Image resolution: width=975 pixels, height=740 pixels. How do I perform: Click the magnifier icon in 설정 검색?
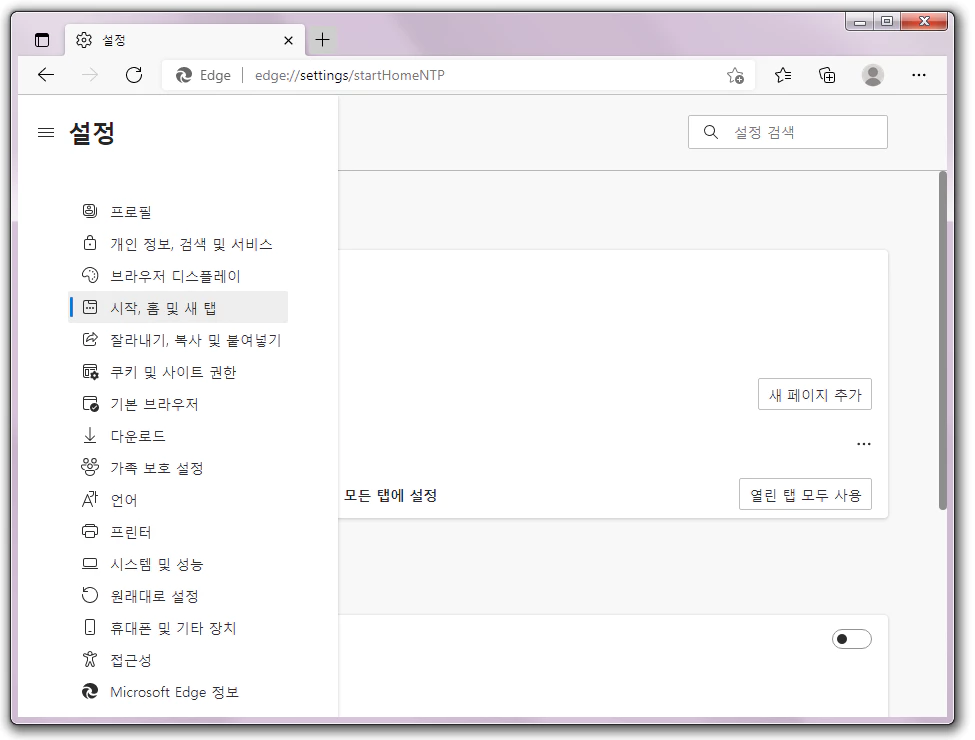pos(711,132)
